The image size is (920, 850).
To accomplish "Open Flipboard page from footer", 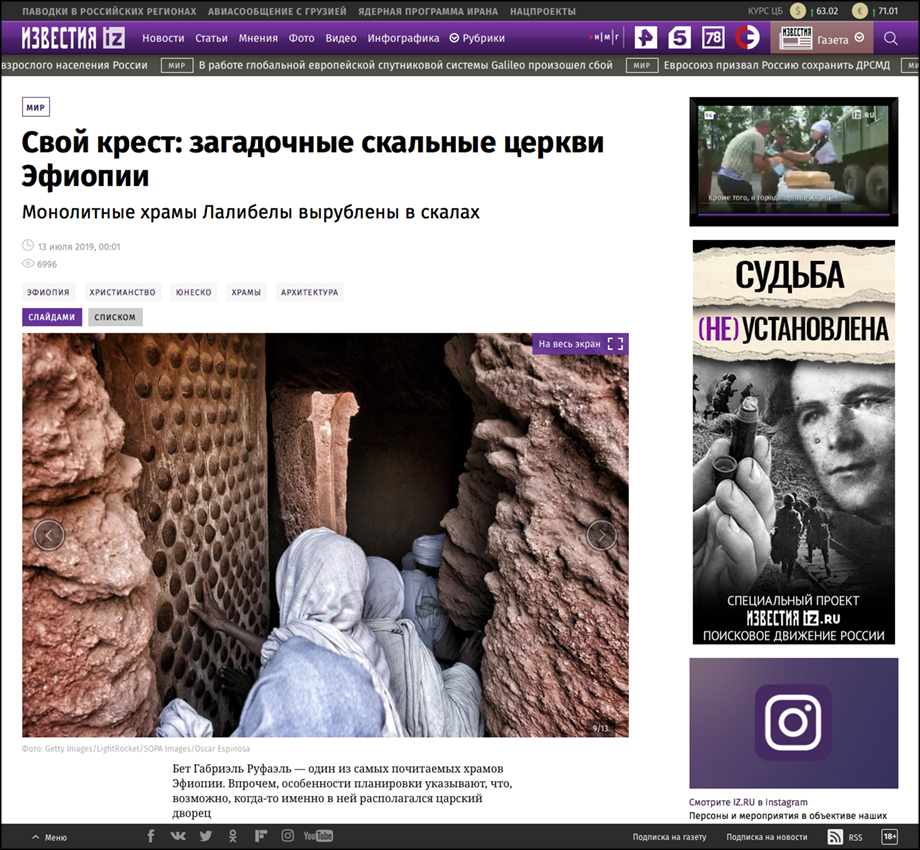I will [x=261, y=836].
